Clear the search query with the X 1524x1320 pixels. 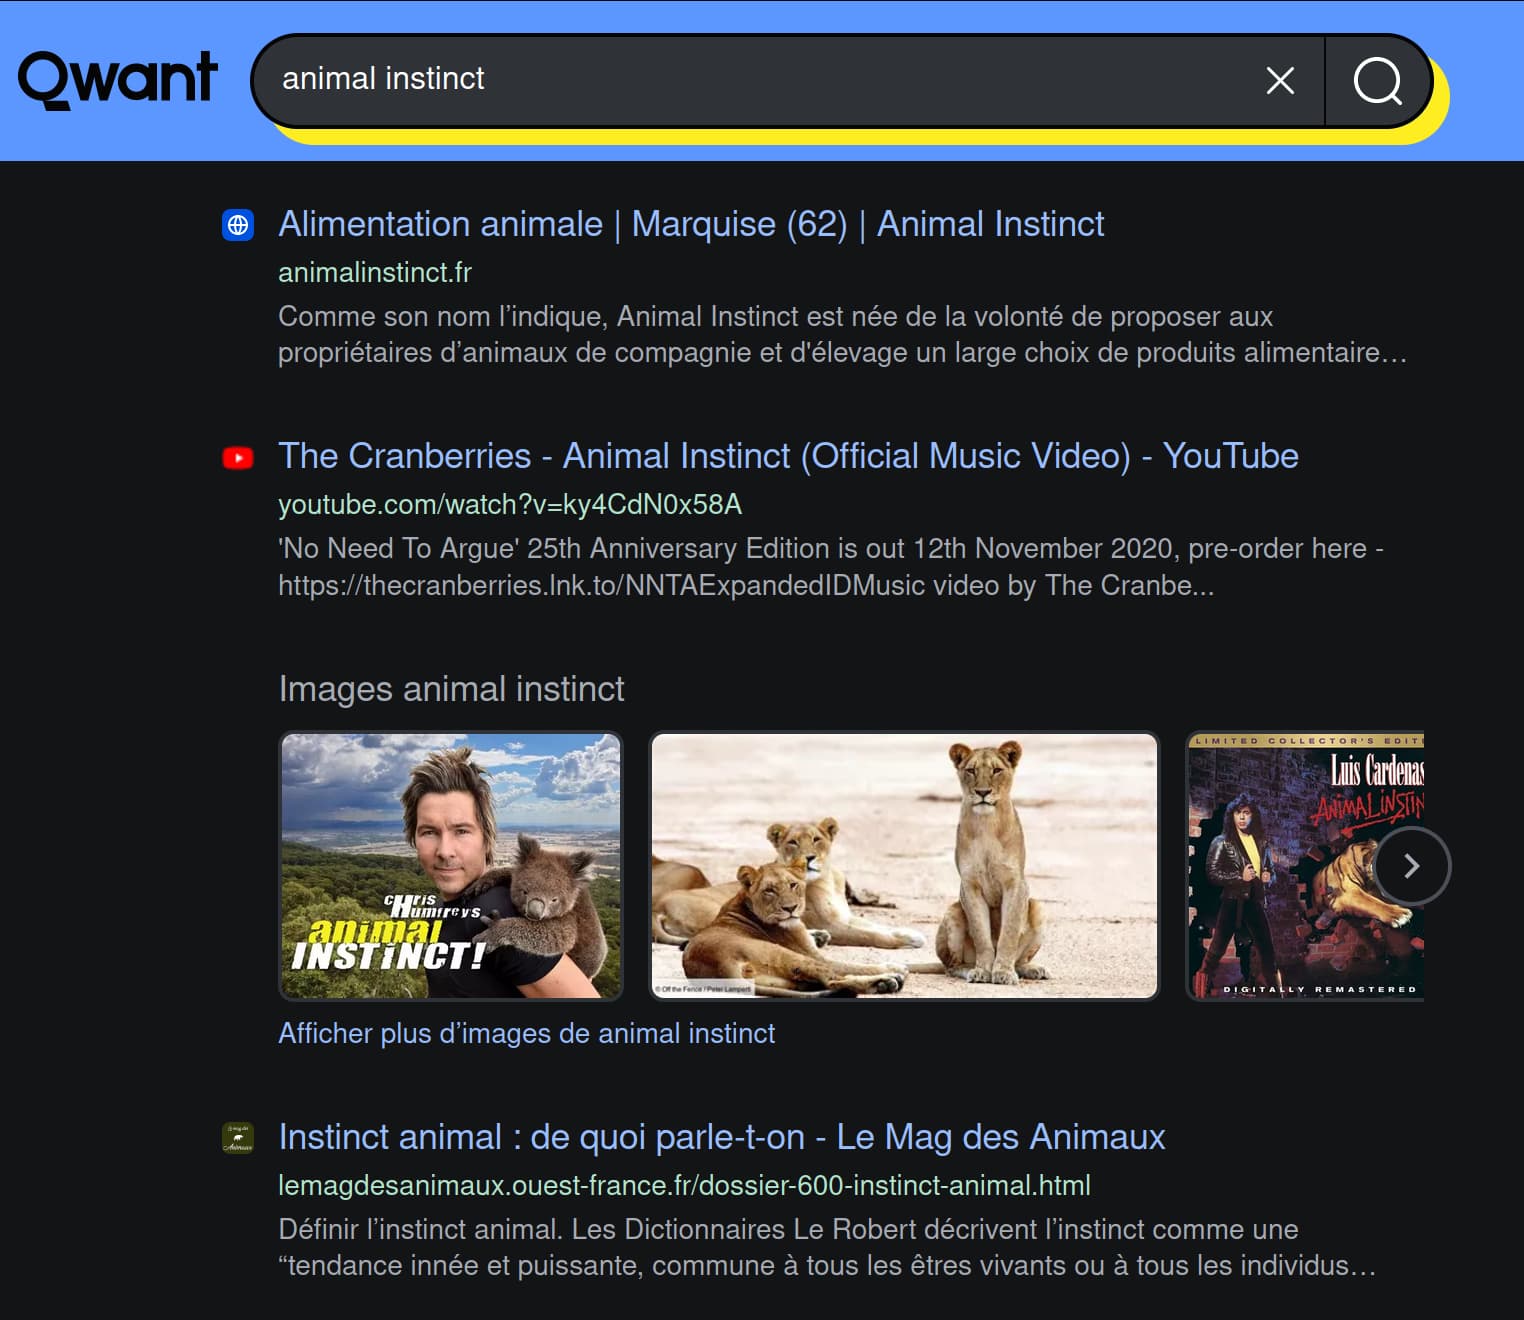tap(1280, 80)
